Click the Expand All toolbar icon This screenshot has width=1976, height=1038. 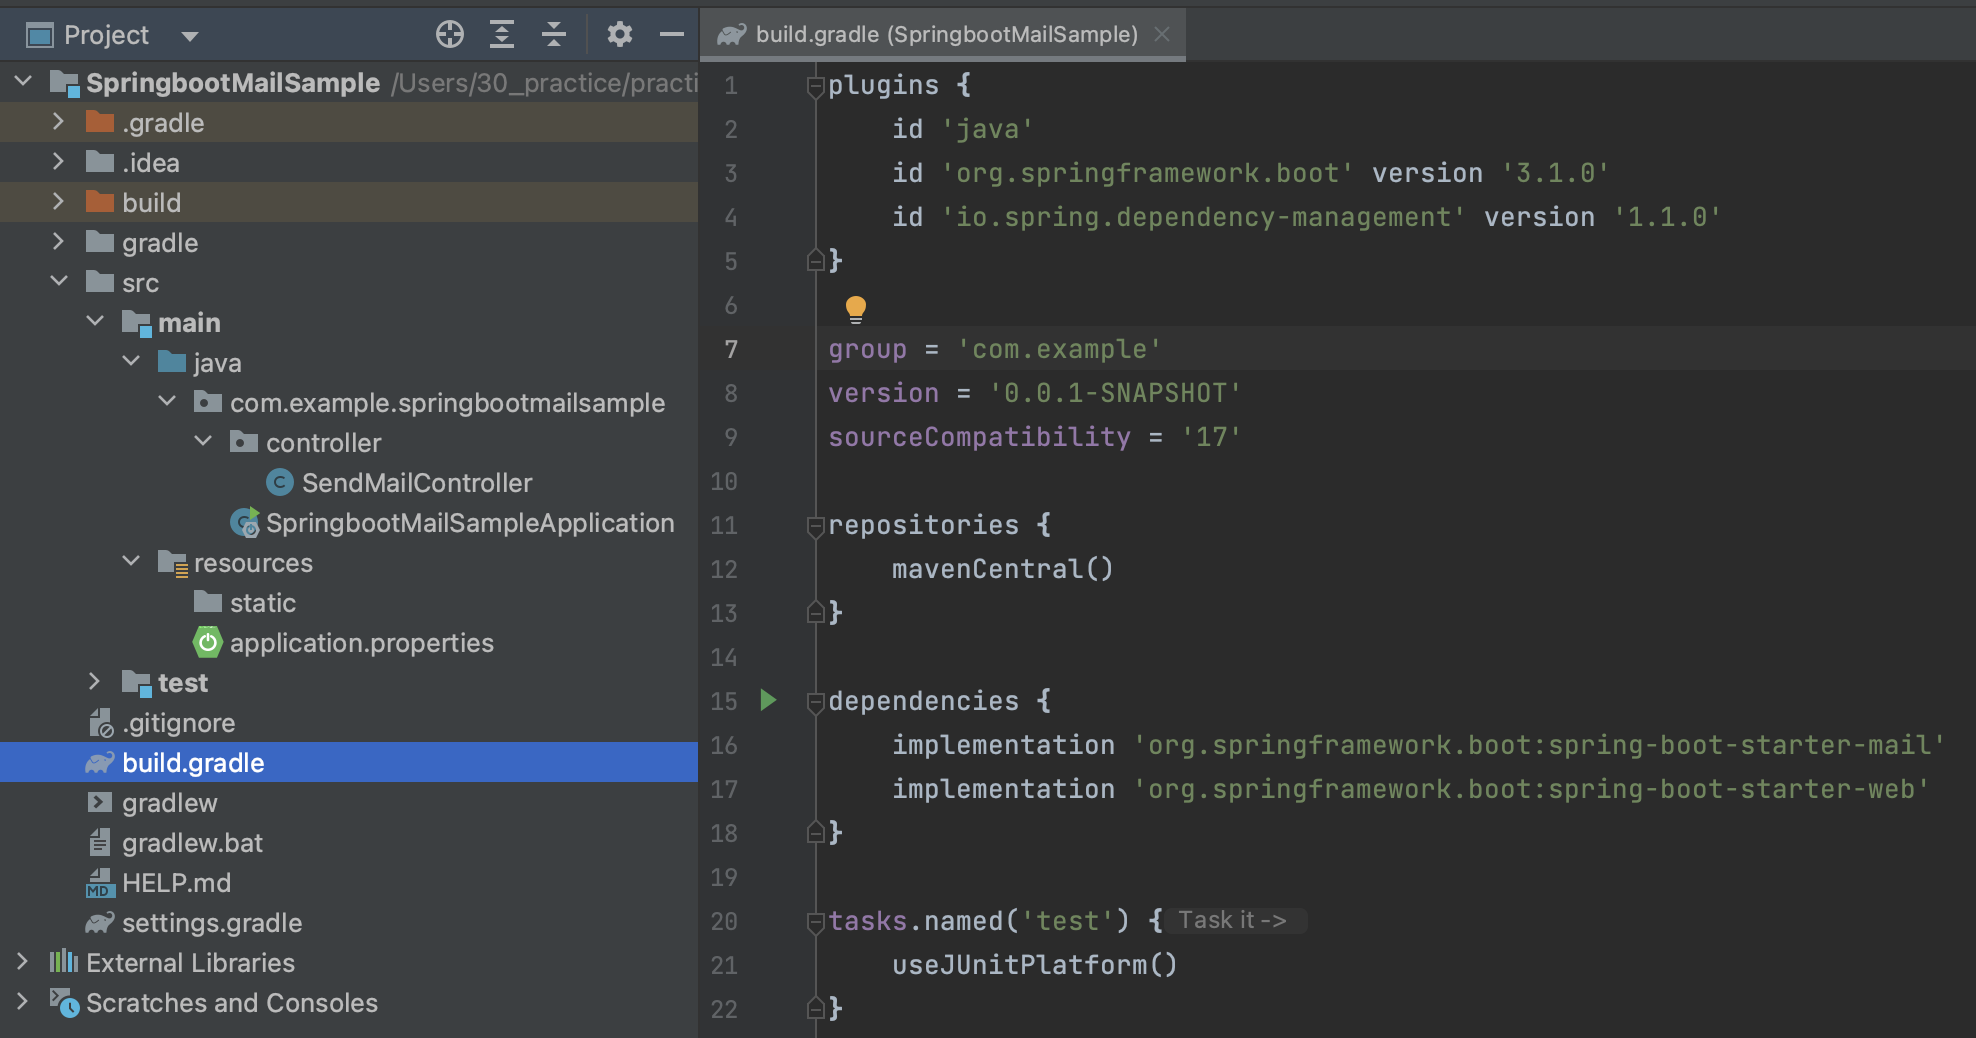coord(502,35)
